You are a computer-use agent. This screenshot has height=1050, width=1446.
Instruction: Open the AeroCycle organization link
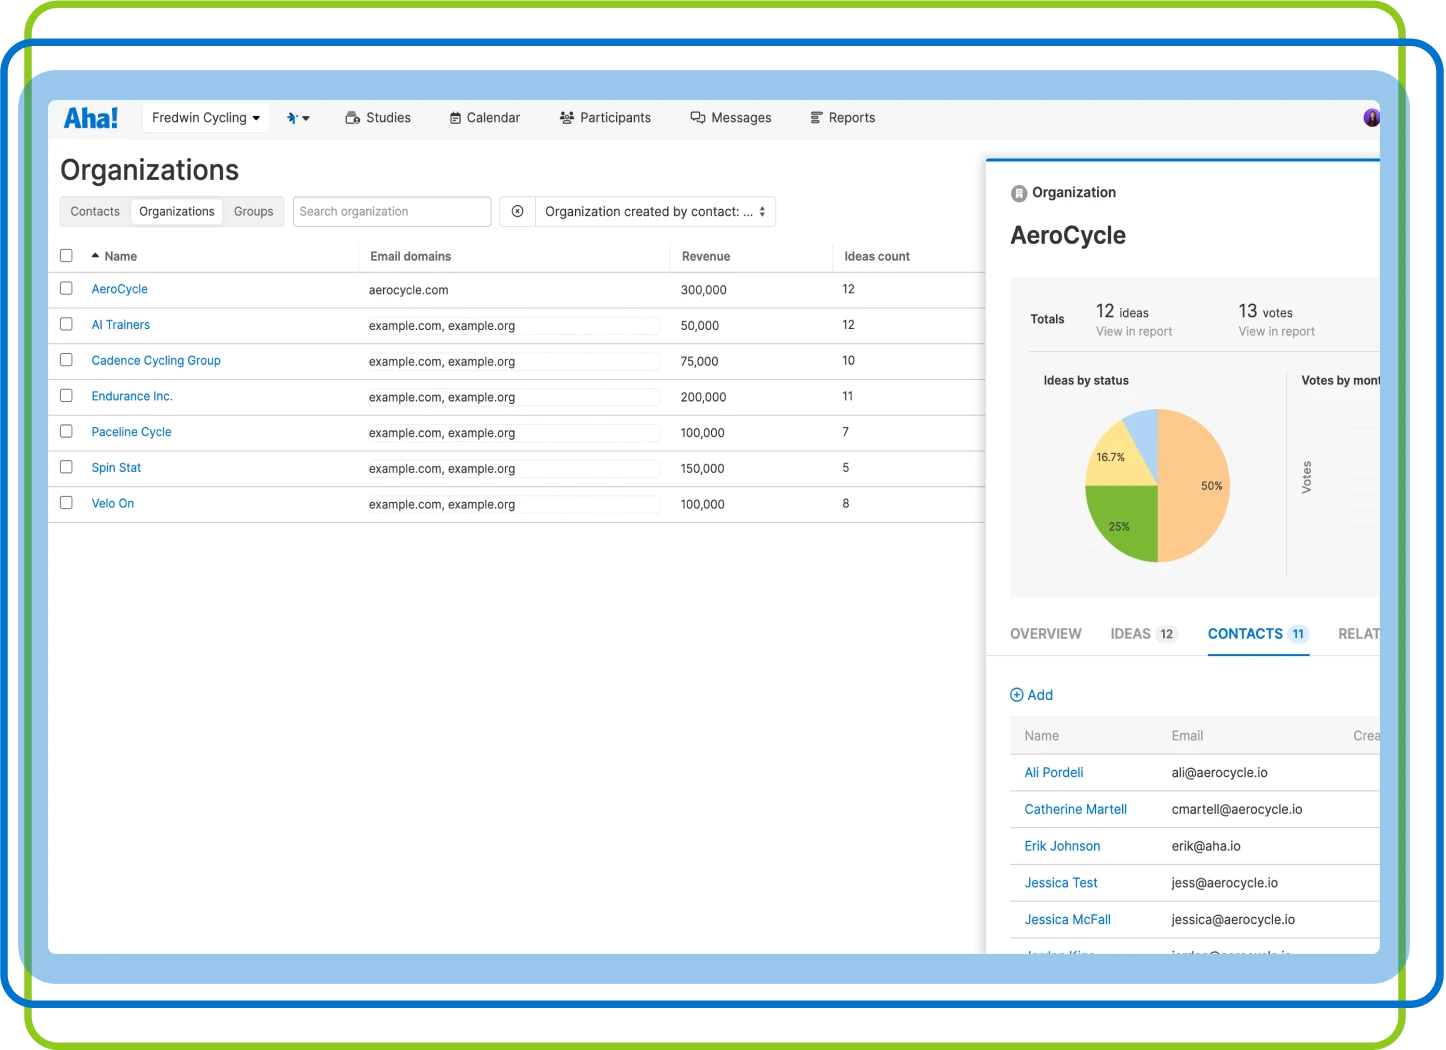[x=120, y=289]
